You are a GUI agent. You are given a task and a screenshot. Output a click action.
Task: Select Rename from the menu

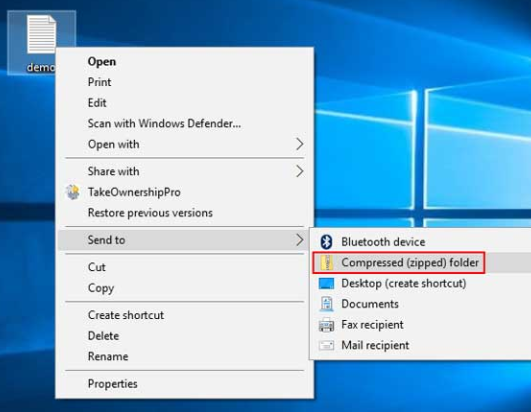108,356
